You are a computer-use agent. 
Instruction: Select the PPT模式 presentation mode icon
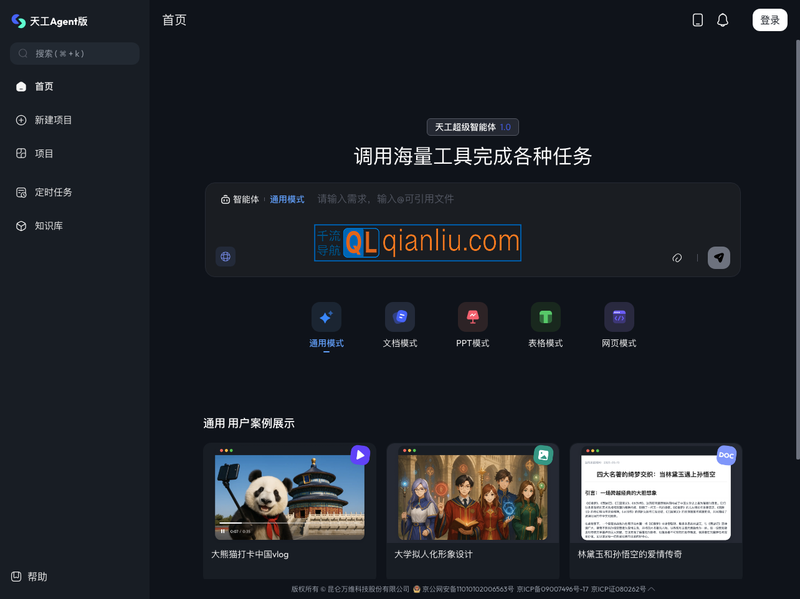(473, 318)
